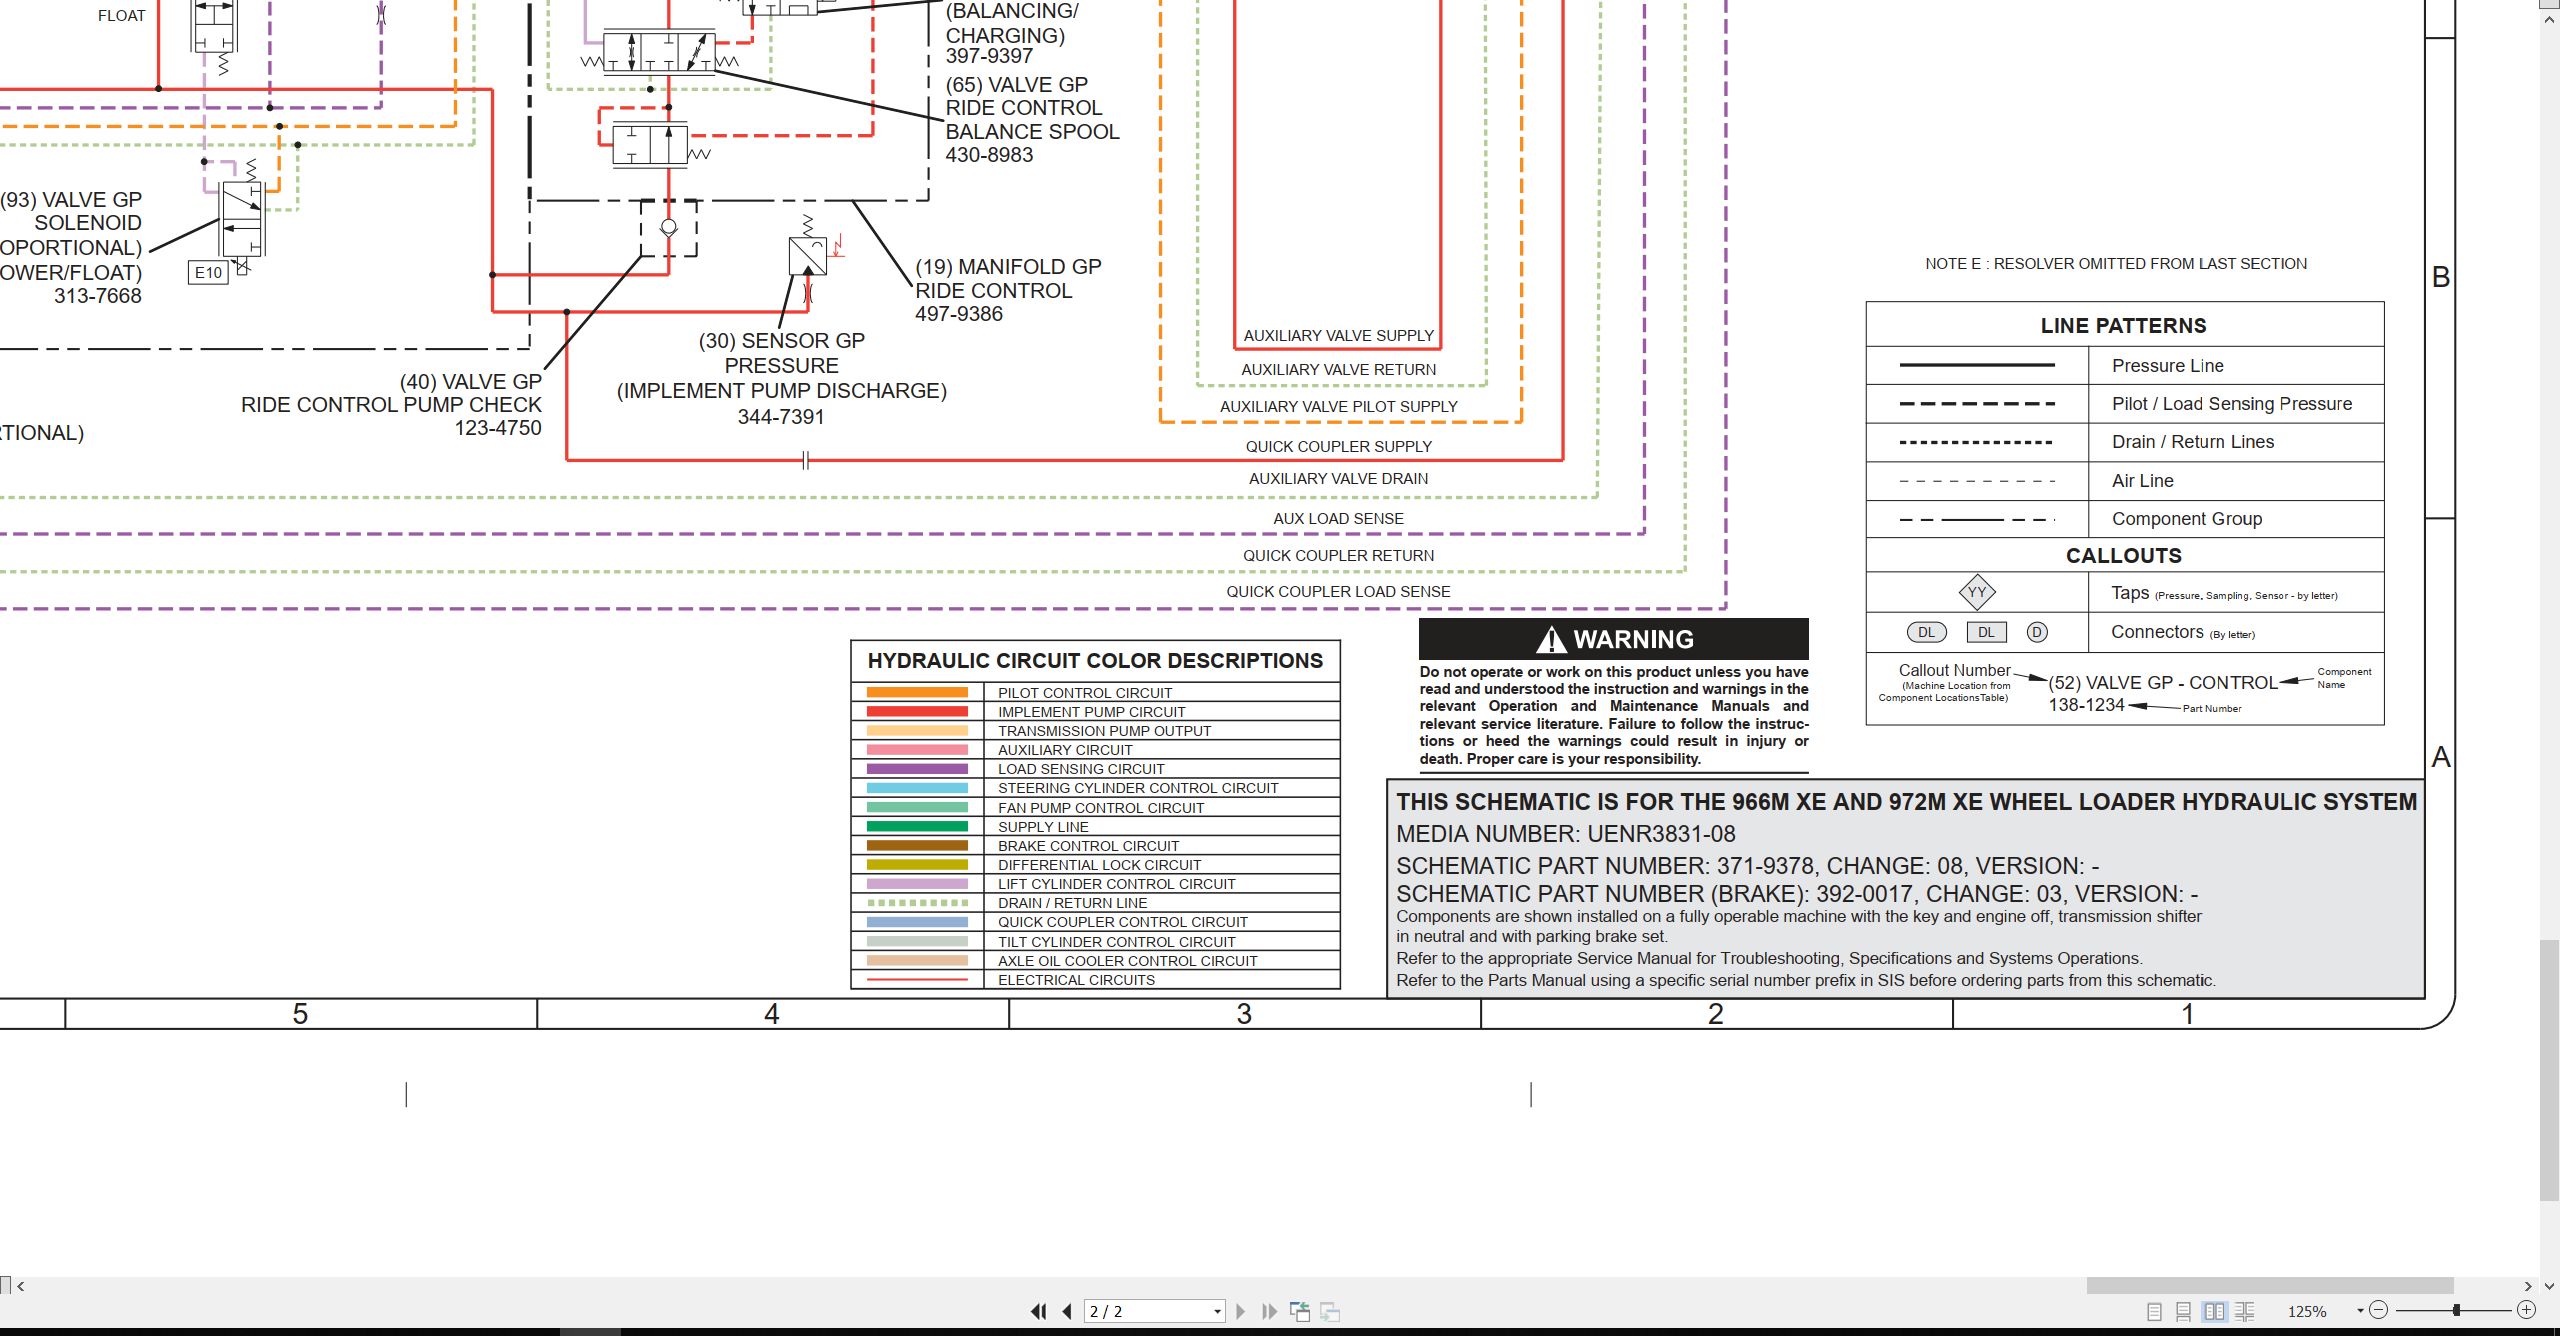Screen dimensions: 2560x1336
Task: Switch to continuous page view
Action: (2184, 1311)
